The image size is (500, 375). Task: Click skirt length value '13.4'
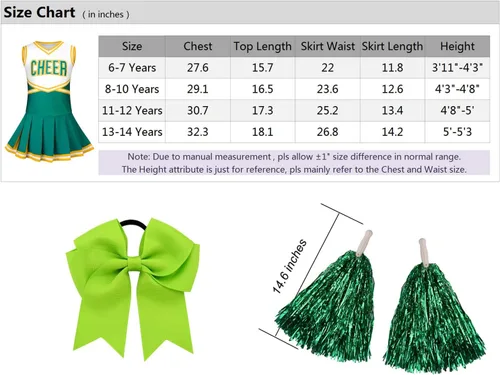pos(392,110)
